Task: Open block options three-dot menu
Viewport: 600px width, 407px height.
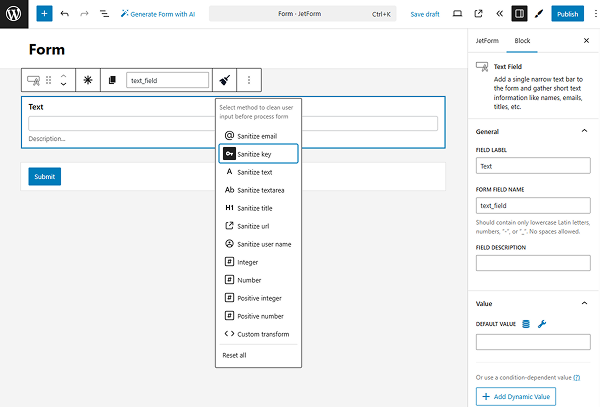Action: tap(249, 80)
